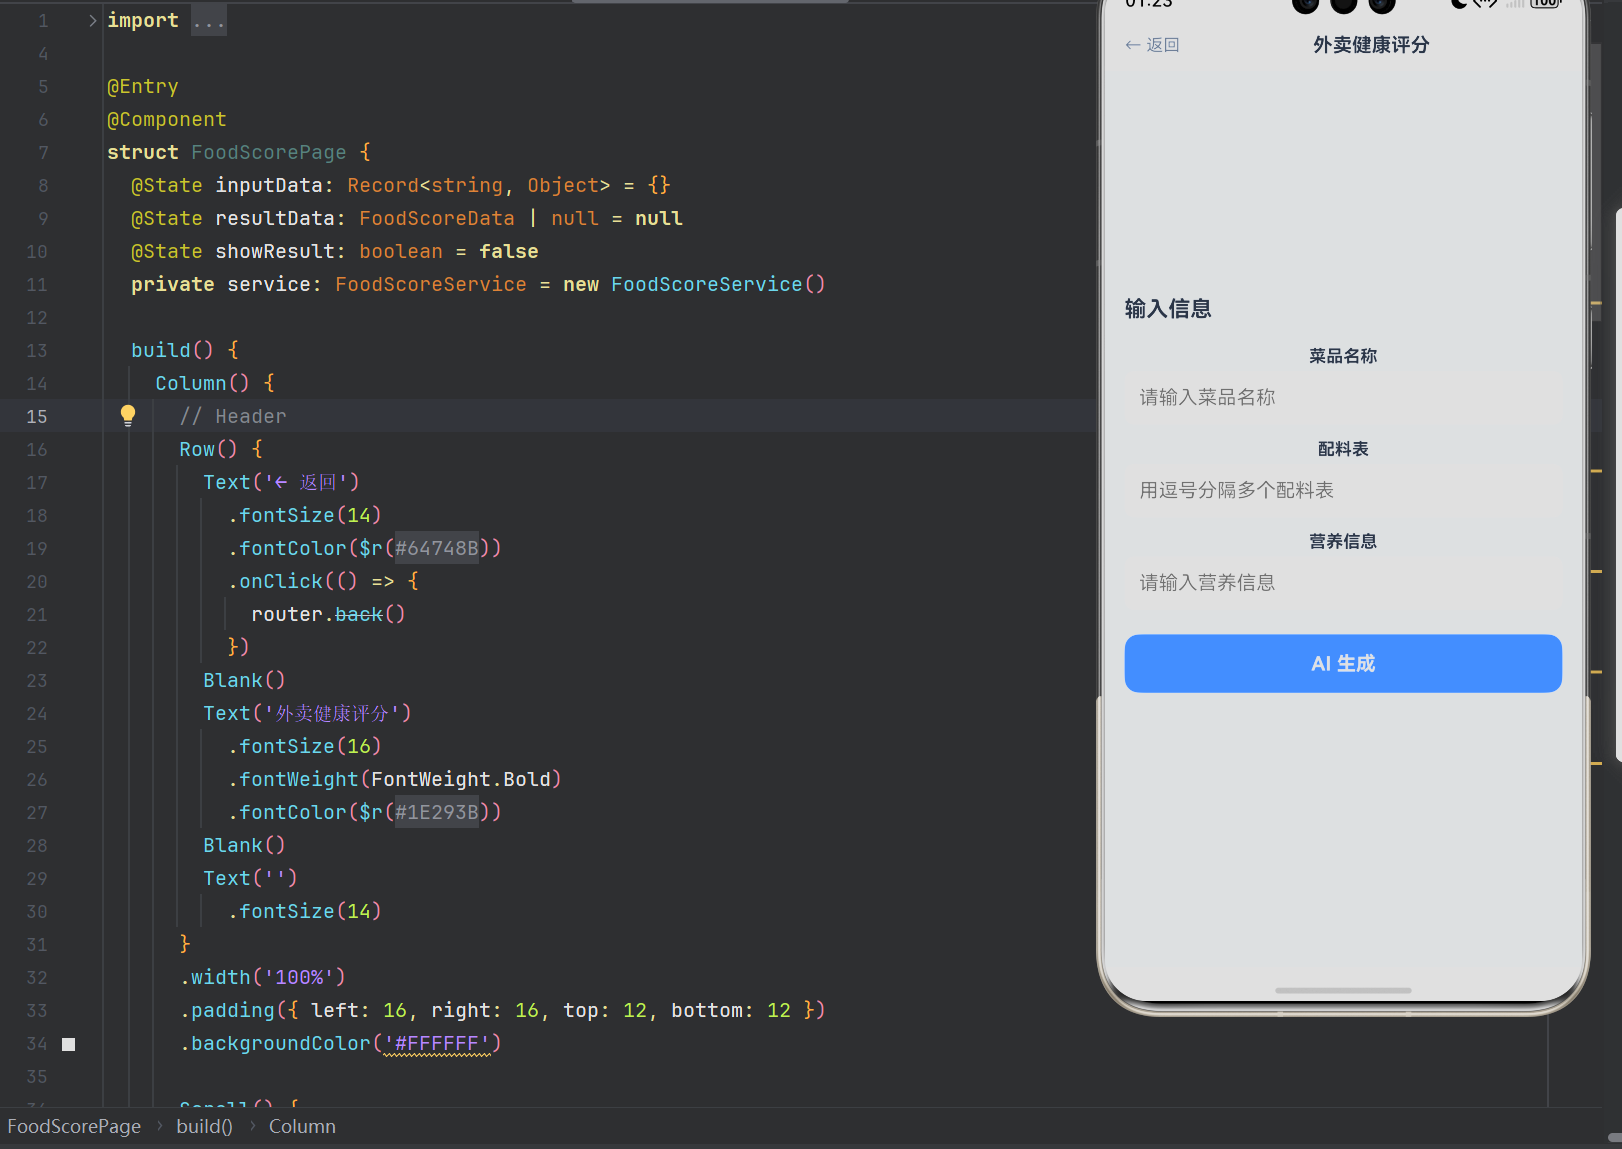
Task: Click the inputData state variable
Action: pos(269,185)
